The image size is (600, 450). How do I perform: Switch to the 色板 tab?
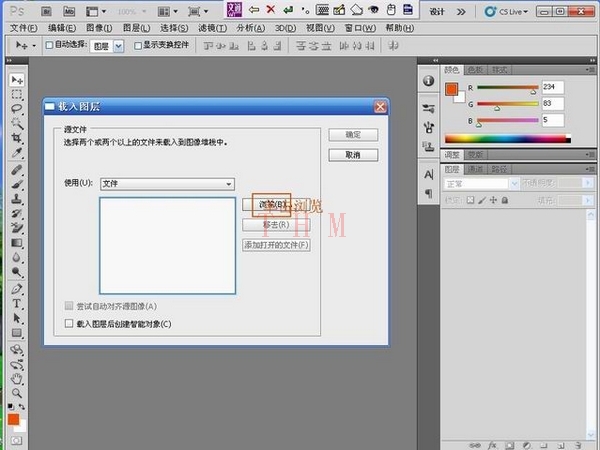pyautogui.click(x=475, y=70)
